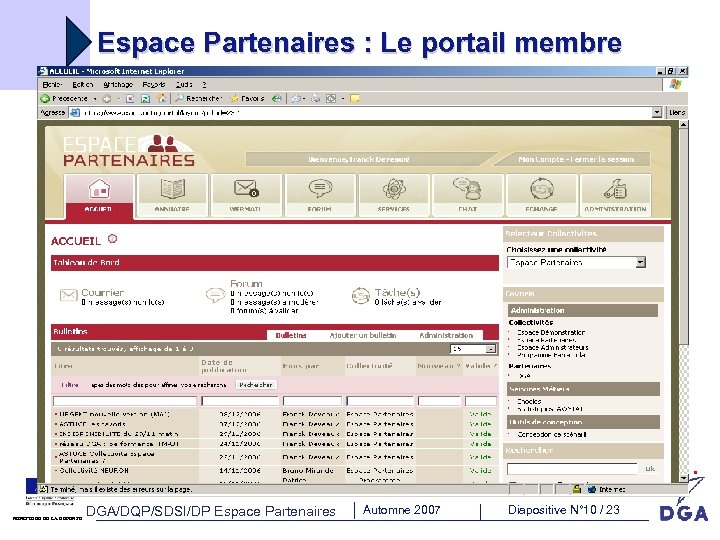Image resolution: width=720 pixels, height=540 pixels.
Task: Click the vertical scrollbar down arrow
Action: (683, 478)
